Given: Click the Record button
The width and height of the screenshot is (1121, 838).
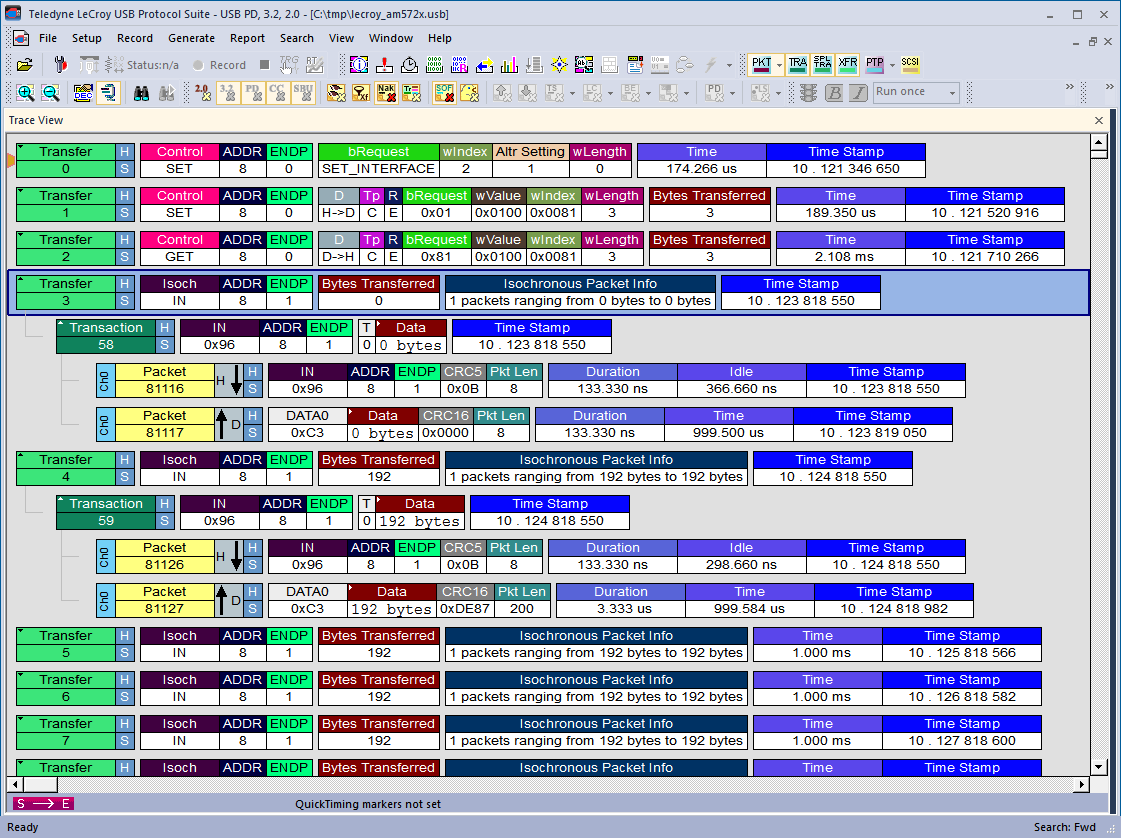Looking at the screenshot, I should [x=219, y=65].
